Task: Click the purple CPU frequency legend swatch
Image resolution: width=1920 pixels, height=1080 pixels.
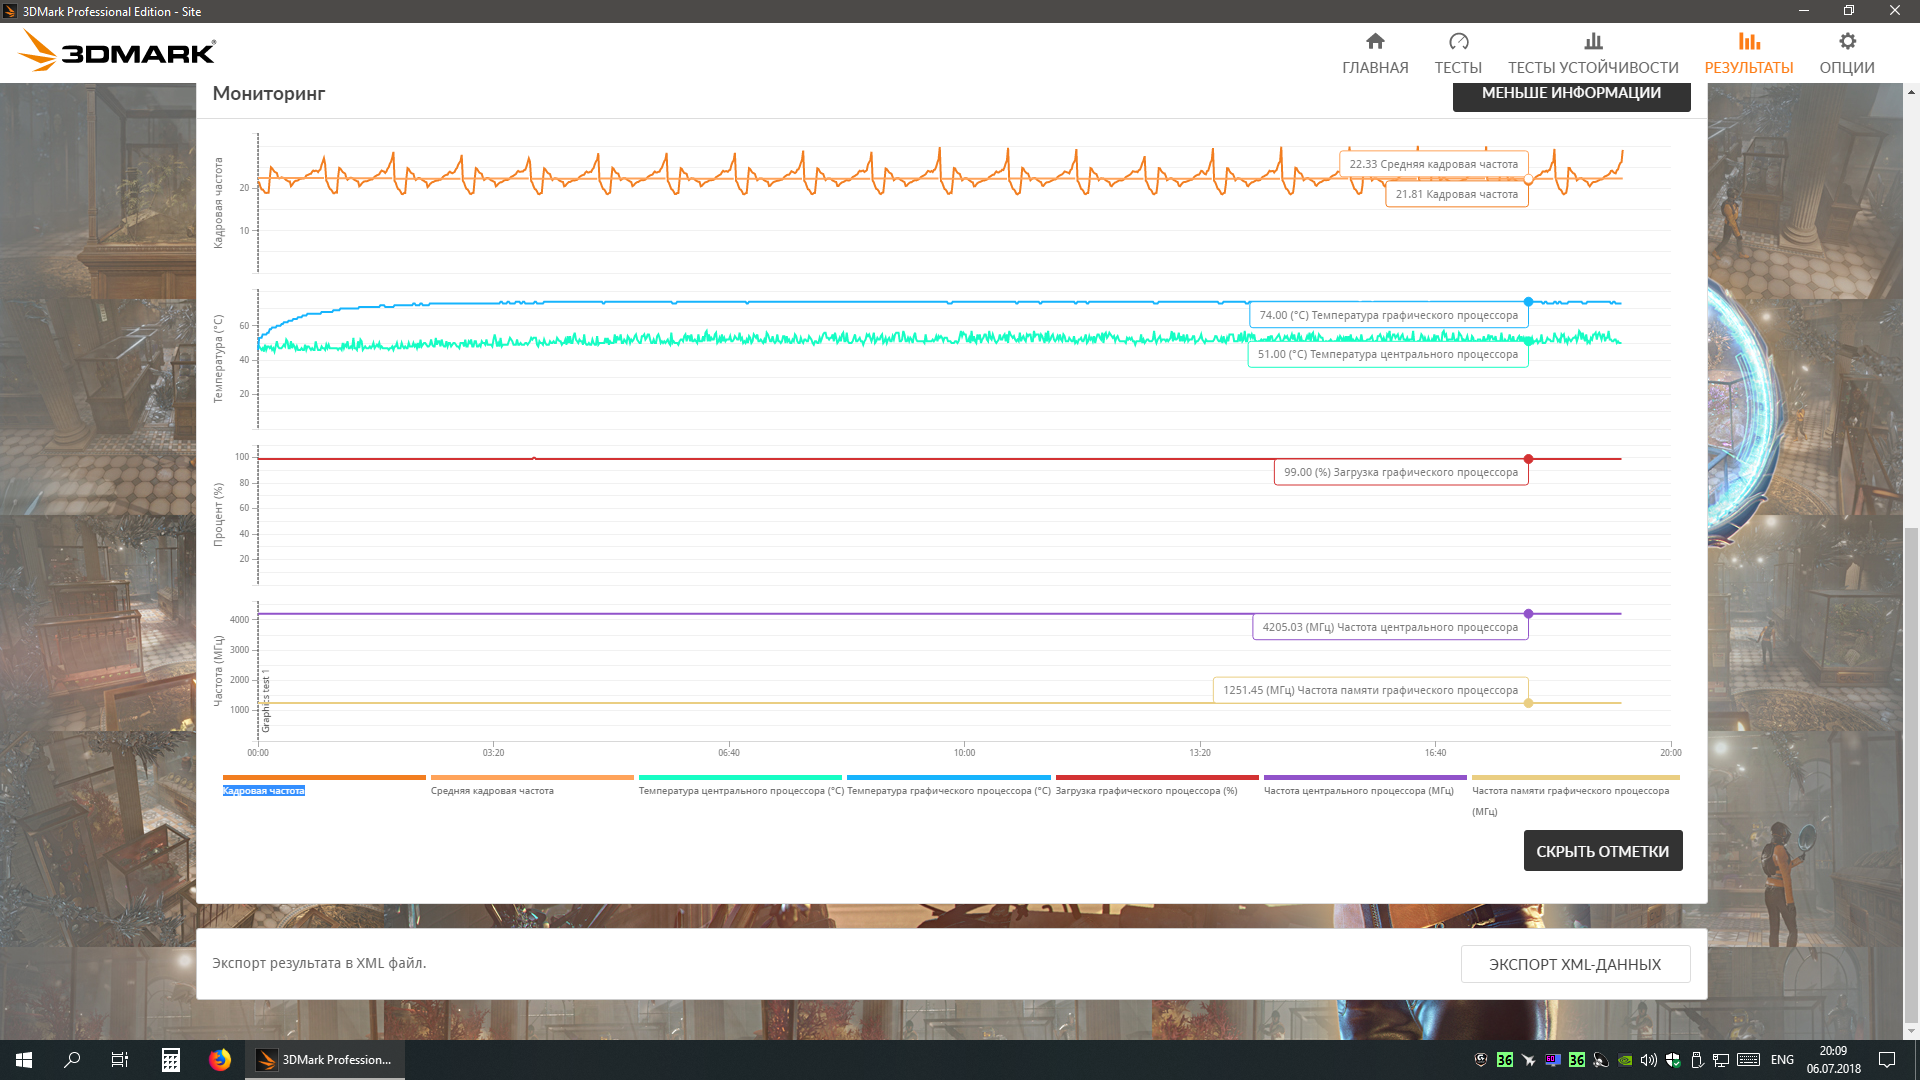Action: (1364, 777)
